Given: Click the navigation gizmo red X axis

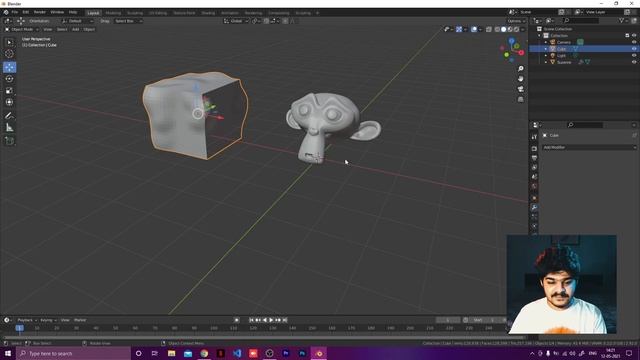Looking at the screenshot, I should pos(522,52).
